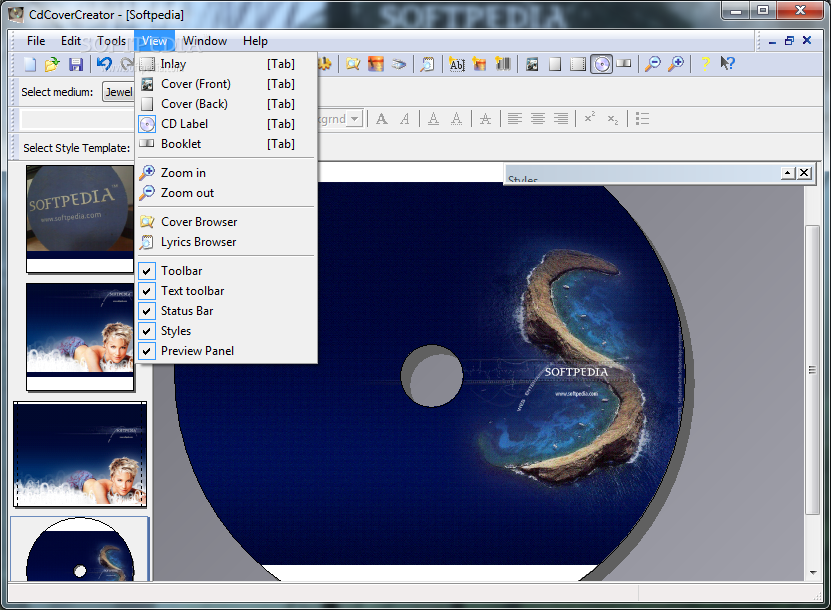The image size is (831, 610).
Task: Choose Booklet in the View menu
Action: click(227, 144)
